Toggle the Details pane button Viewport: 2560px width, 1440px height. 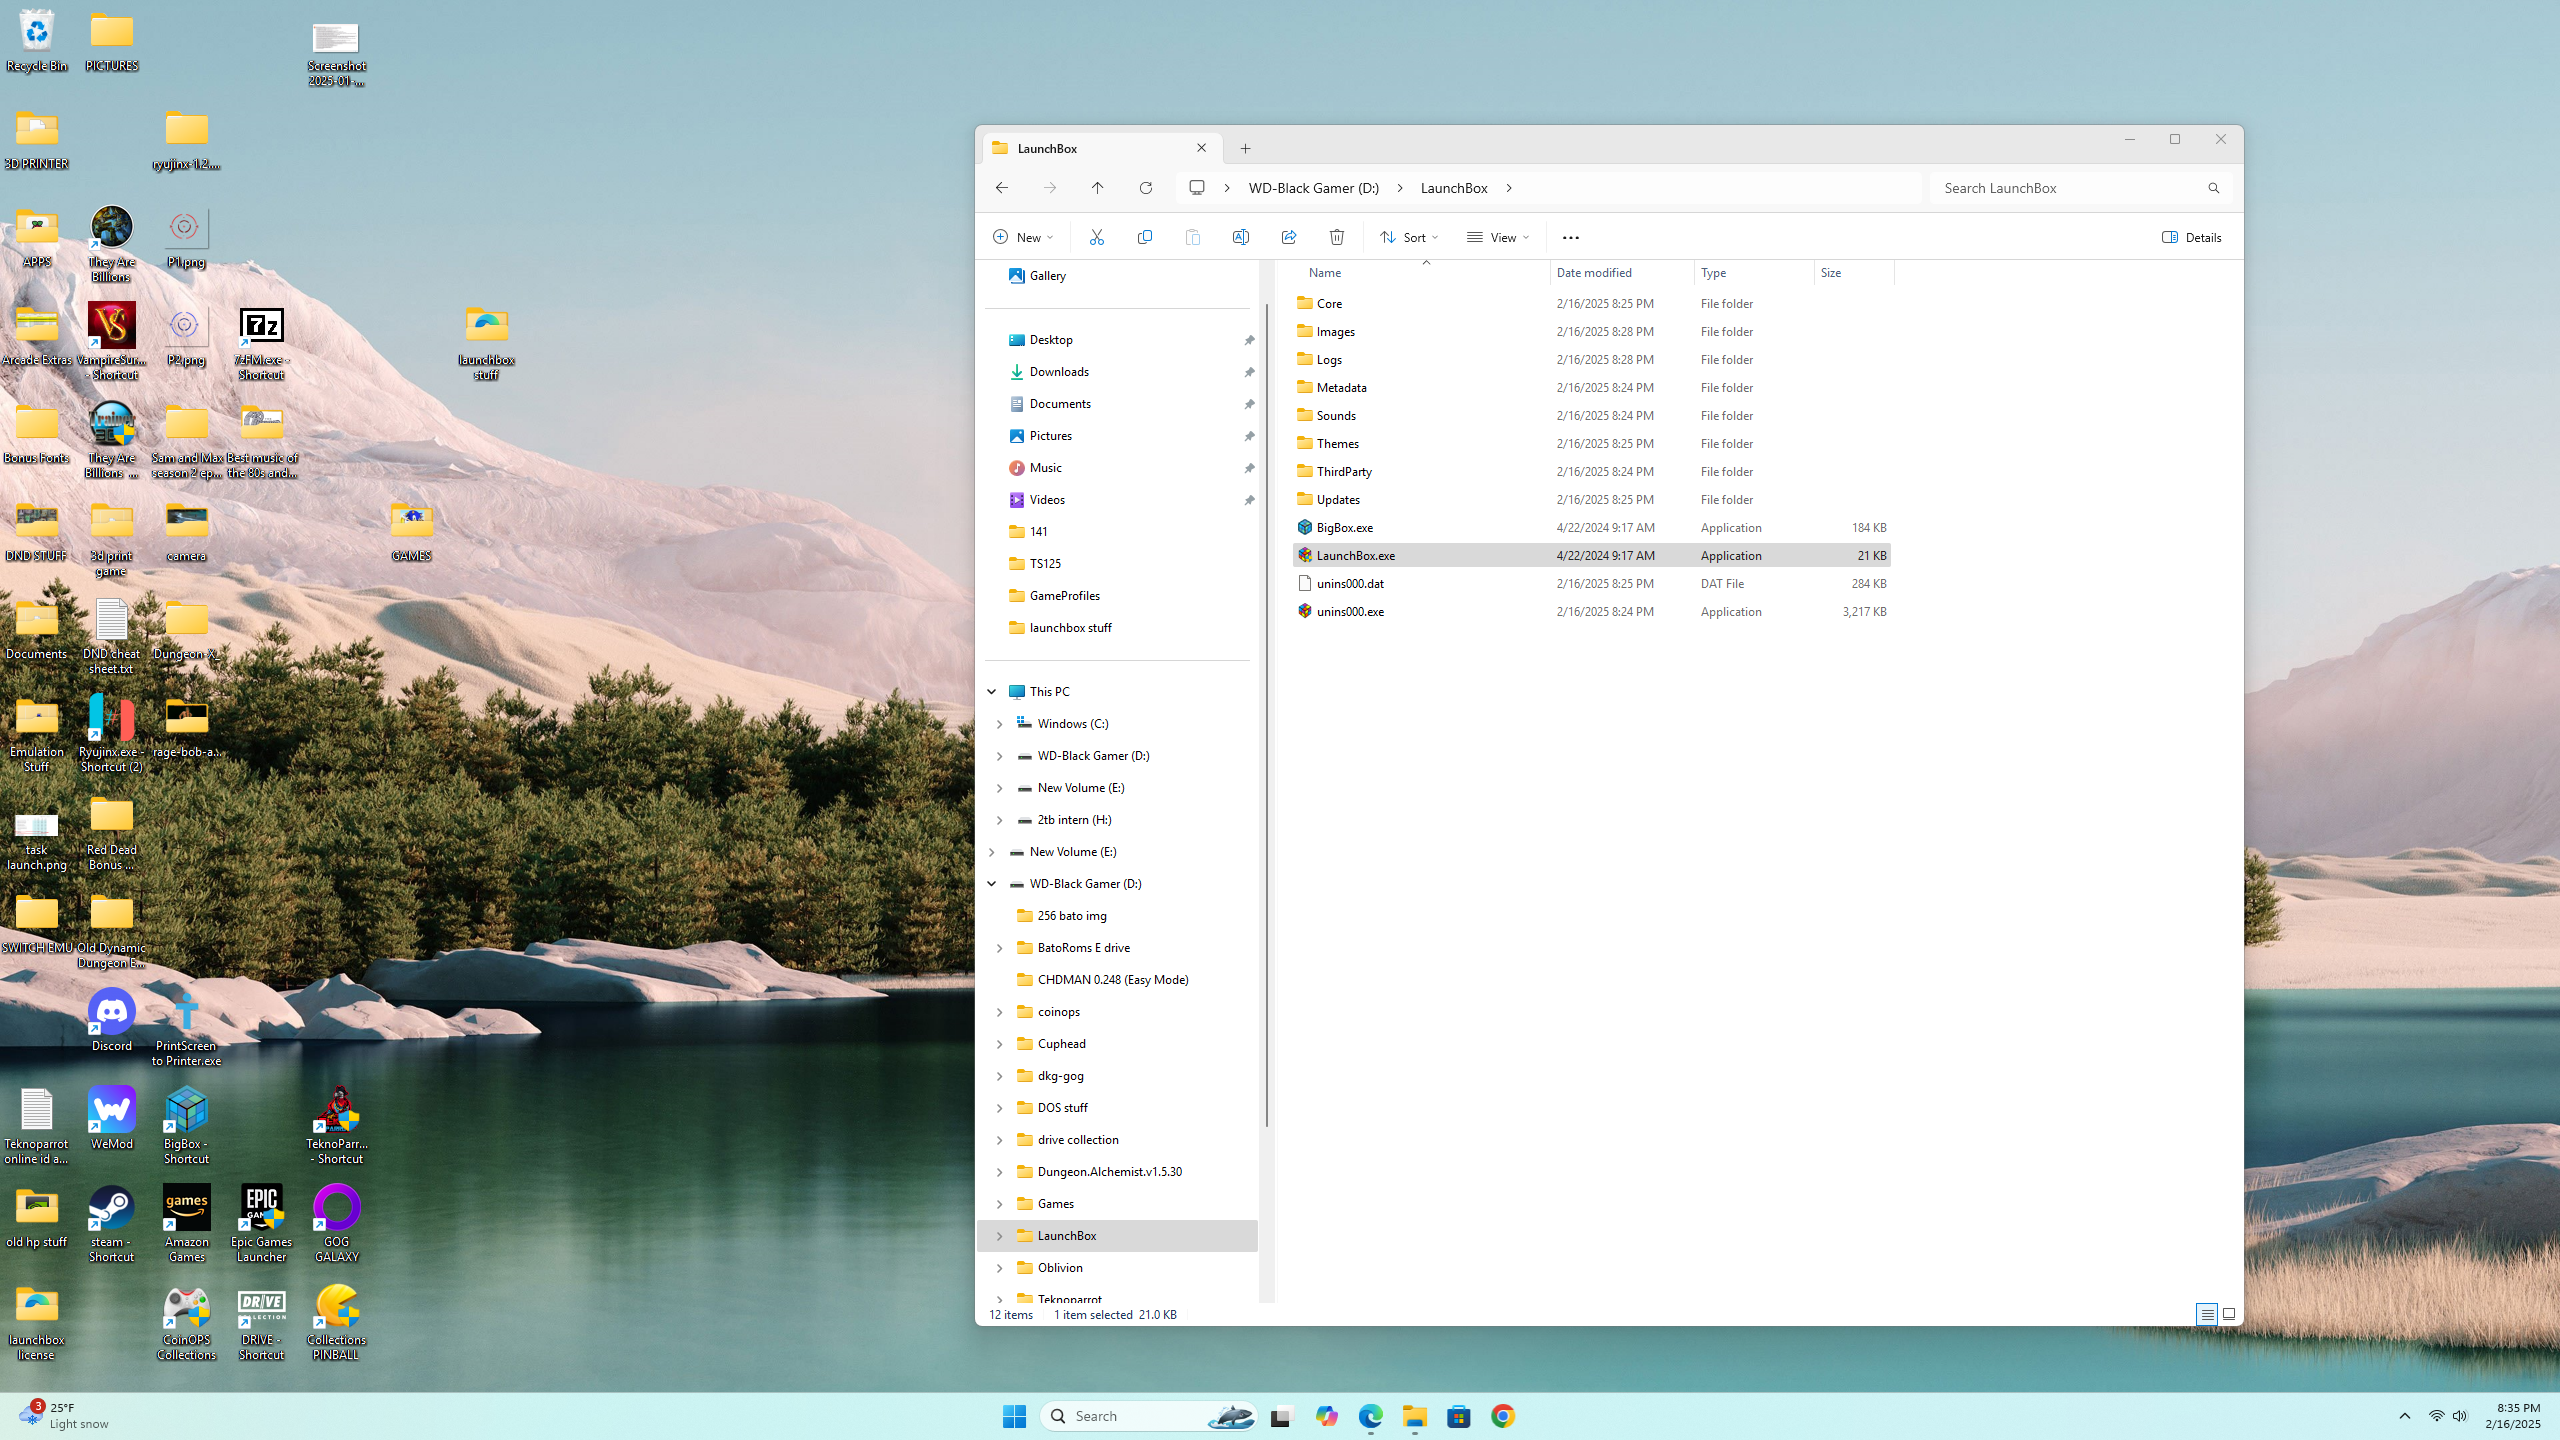(x=2191, y=237)
